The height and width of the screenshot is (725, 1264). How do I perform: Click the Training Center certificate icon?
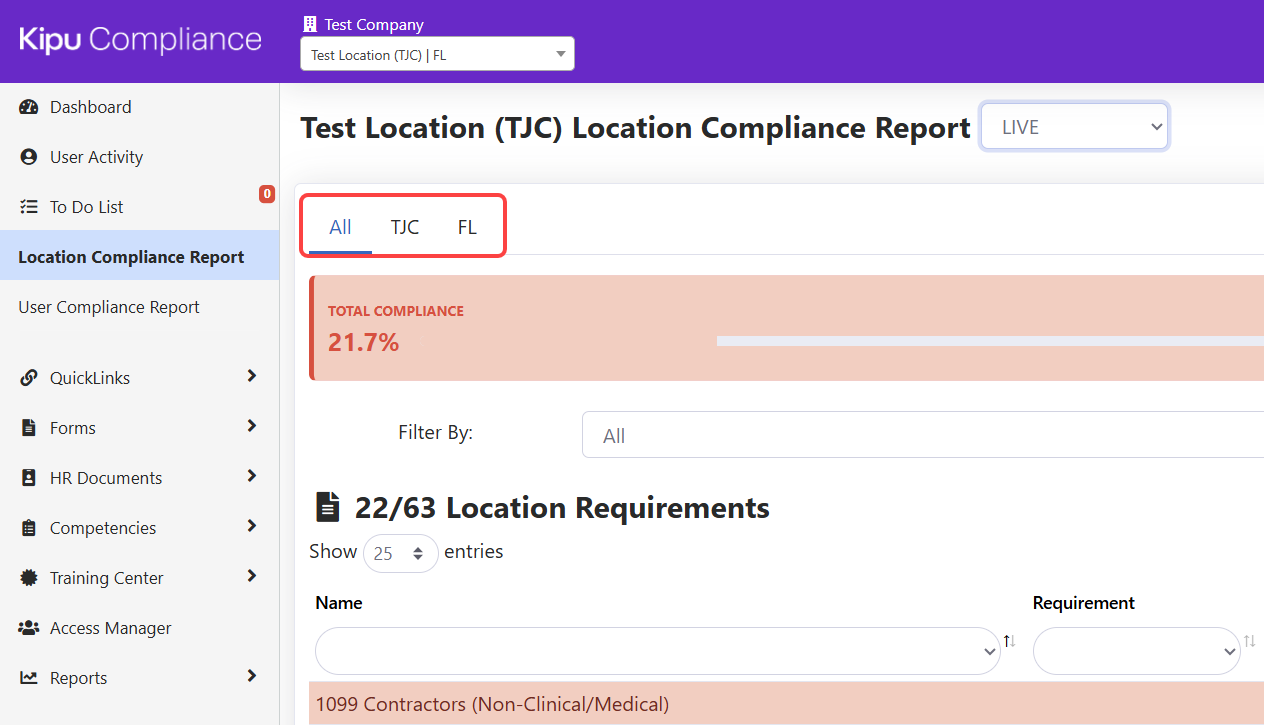(x=29, y=578)
